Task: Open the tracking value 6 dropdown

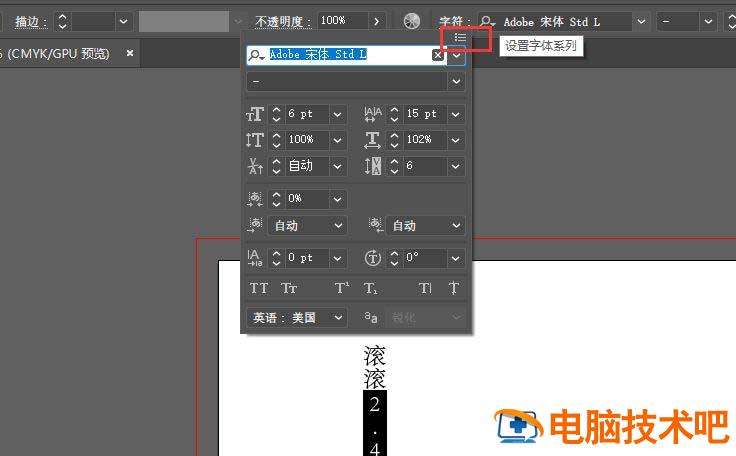Action: [455, 166]
